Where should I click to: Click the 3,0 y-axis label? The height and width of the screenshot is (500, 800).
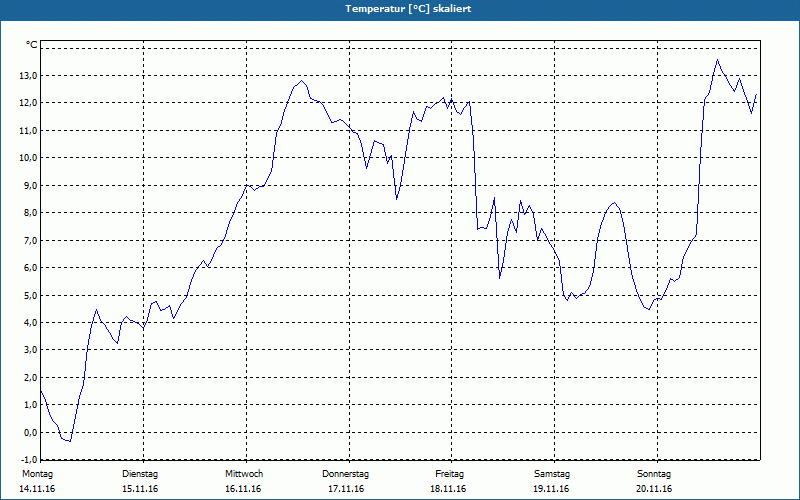click(31, 350)
